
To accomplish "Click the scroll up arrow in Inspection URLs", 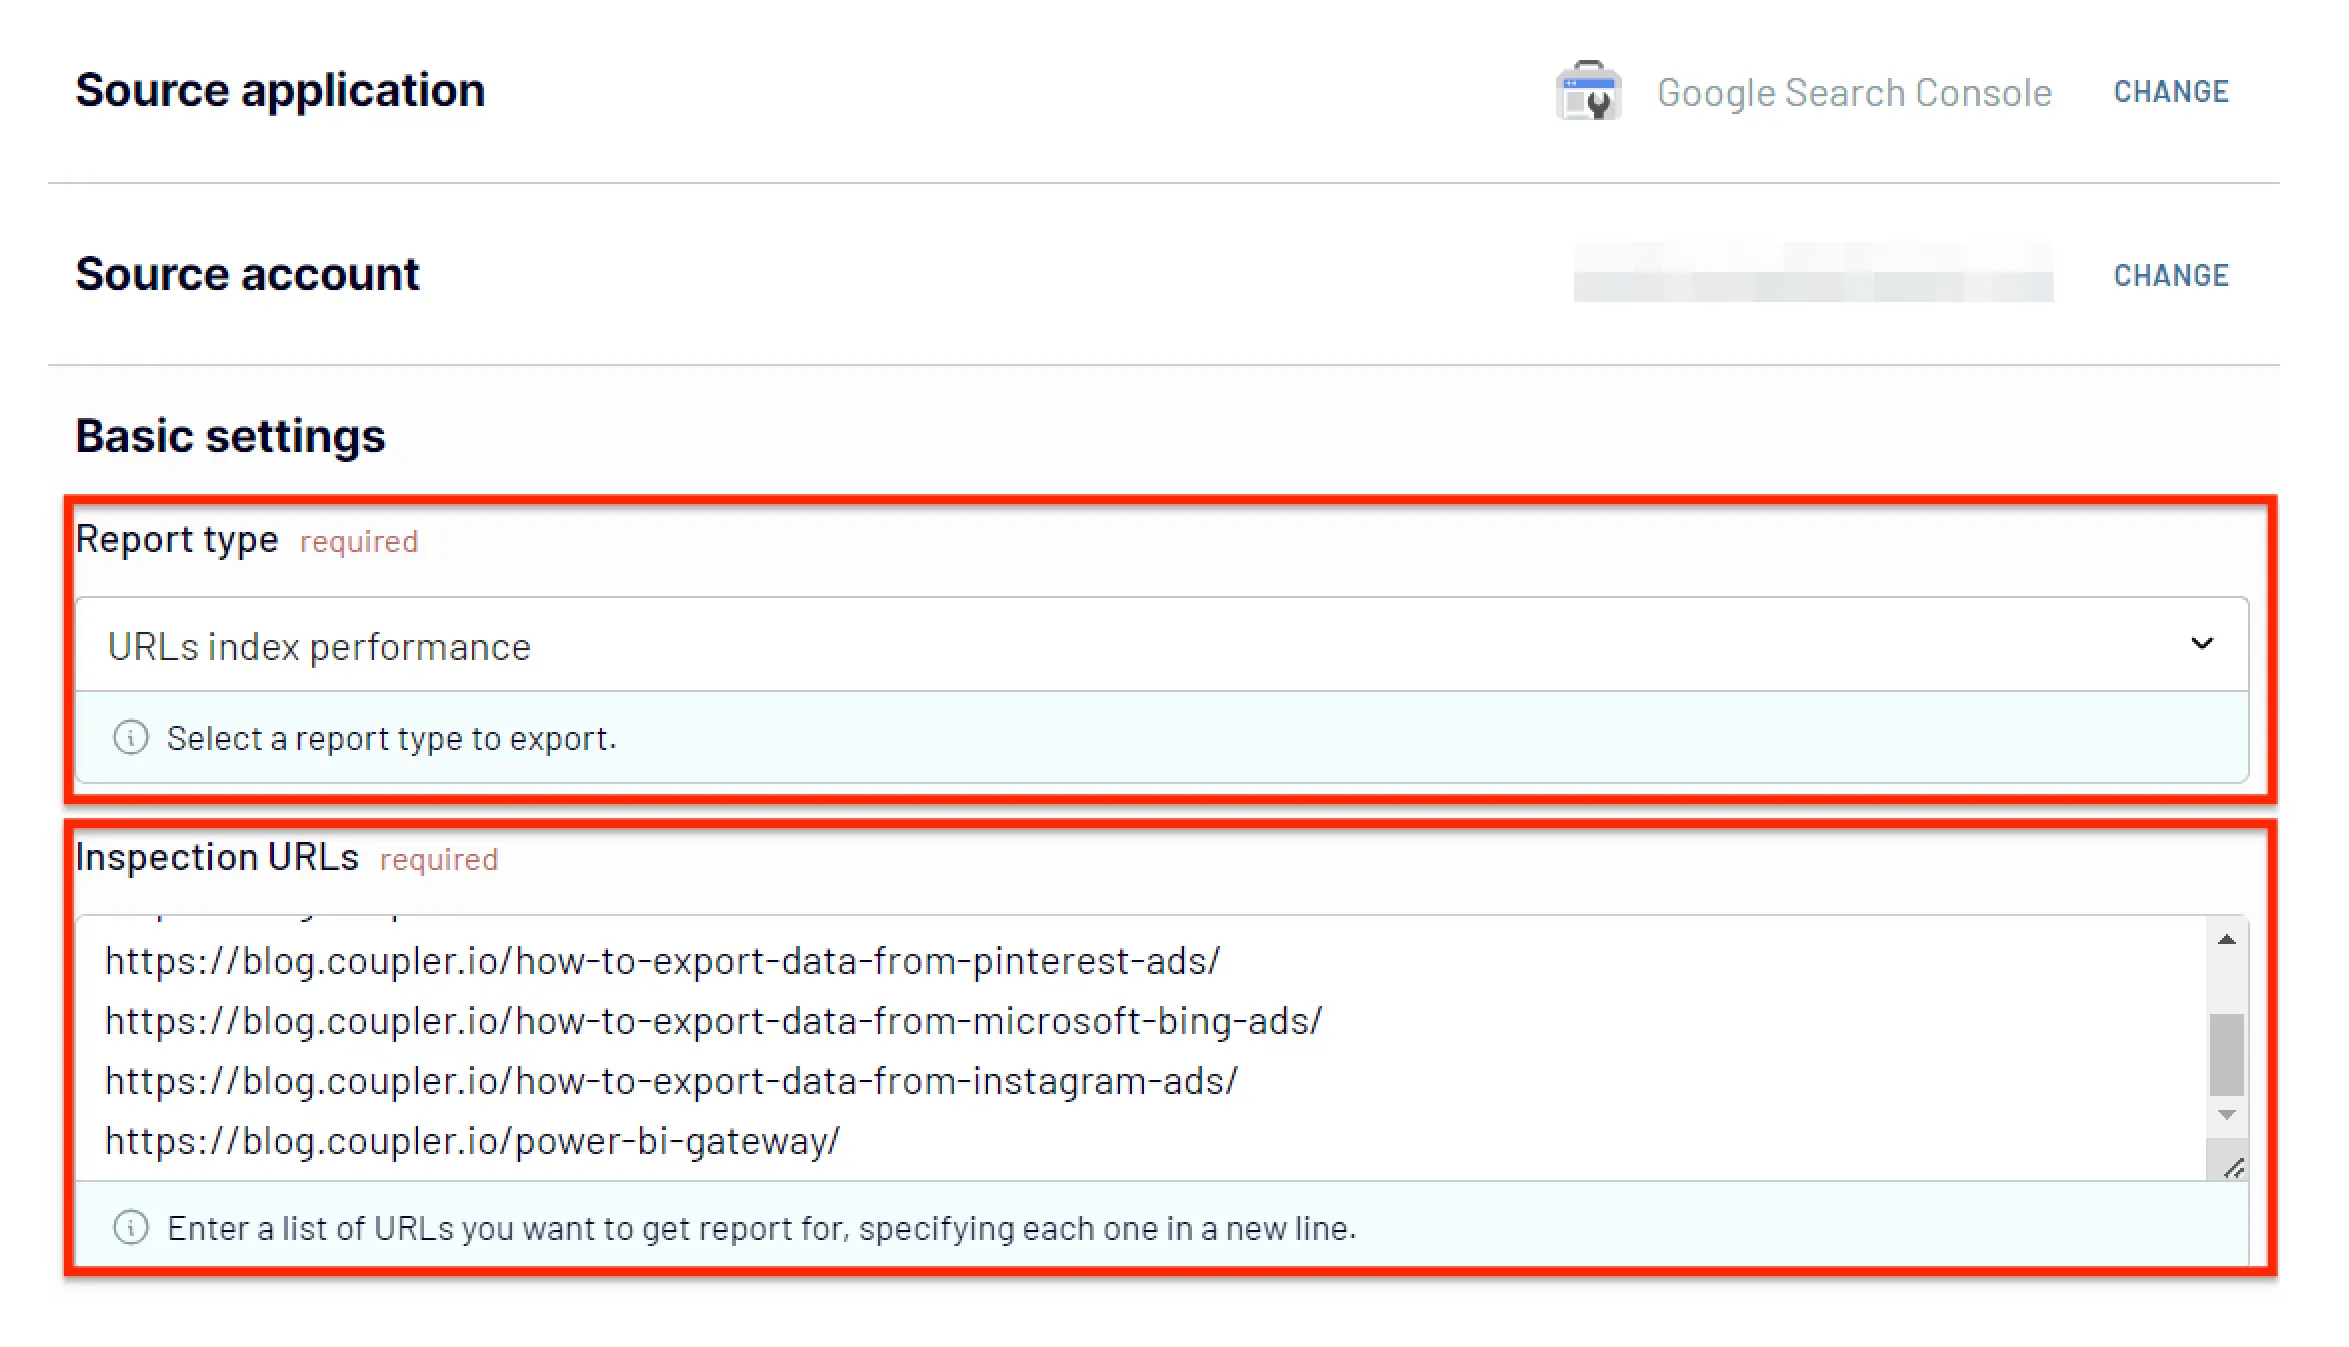I will 2227,939.
